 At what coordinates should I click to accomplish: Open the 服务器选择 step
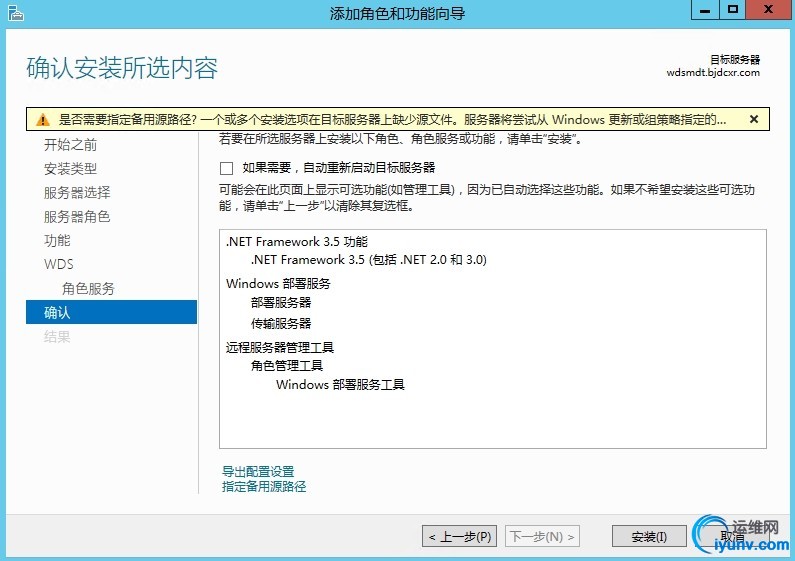(77, 192)
